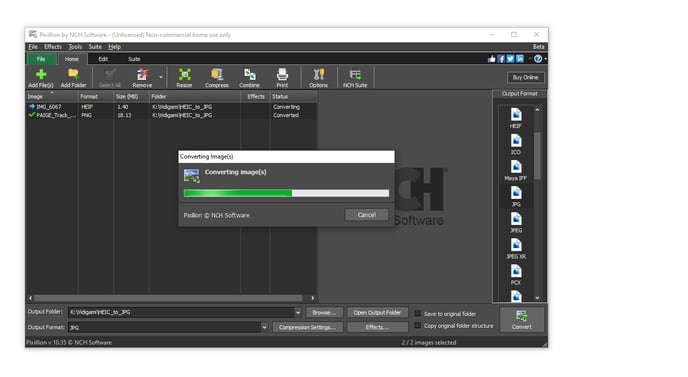Enable Save to original folder checkbox

point(418,313)
